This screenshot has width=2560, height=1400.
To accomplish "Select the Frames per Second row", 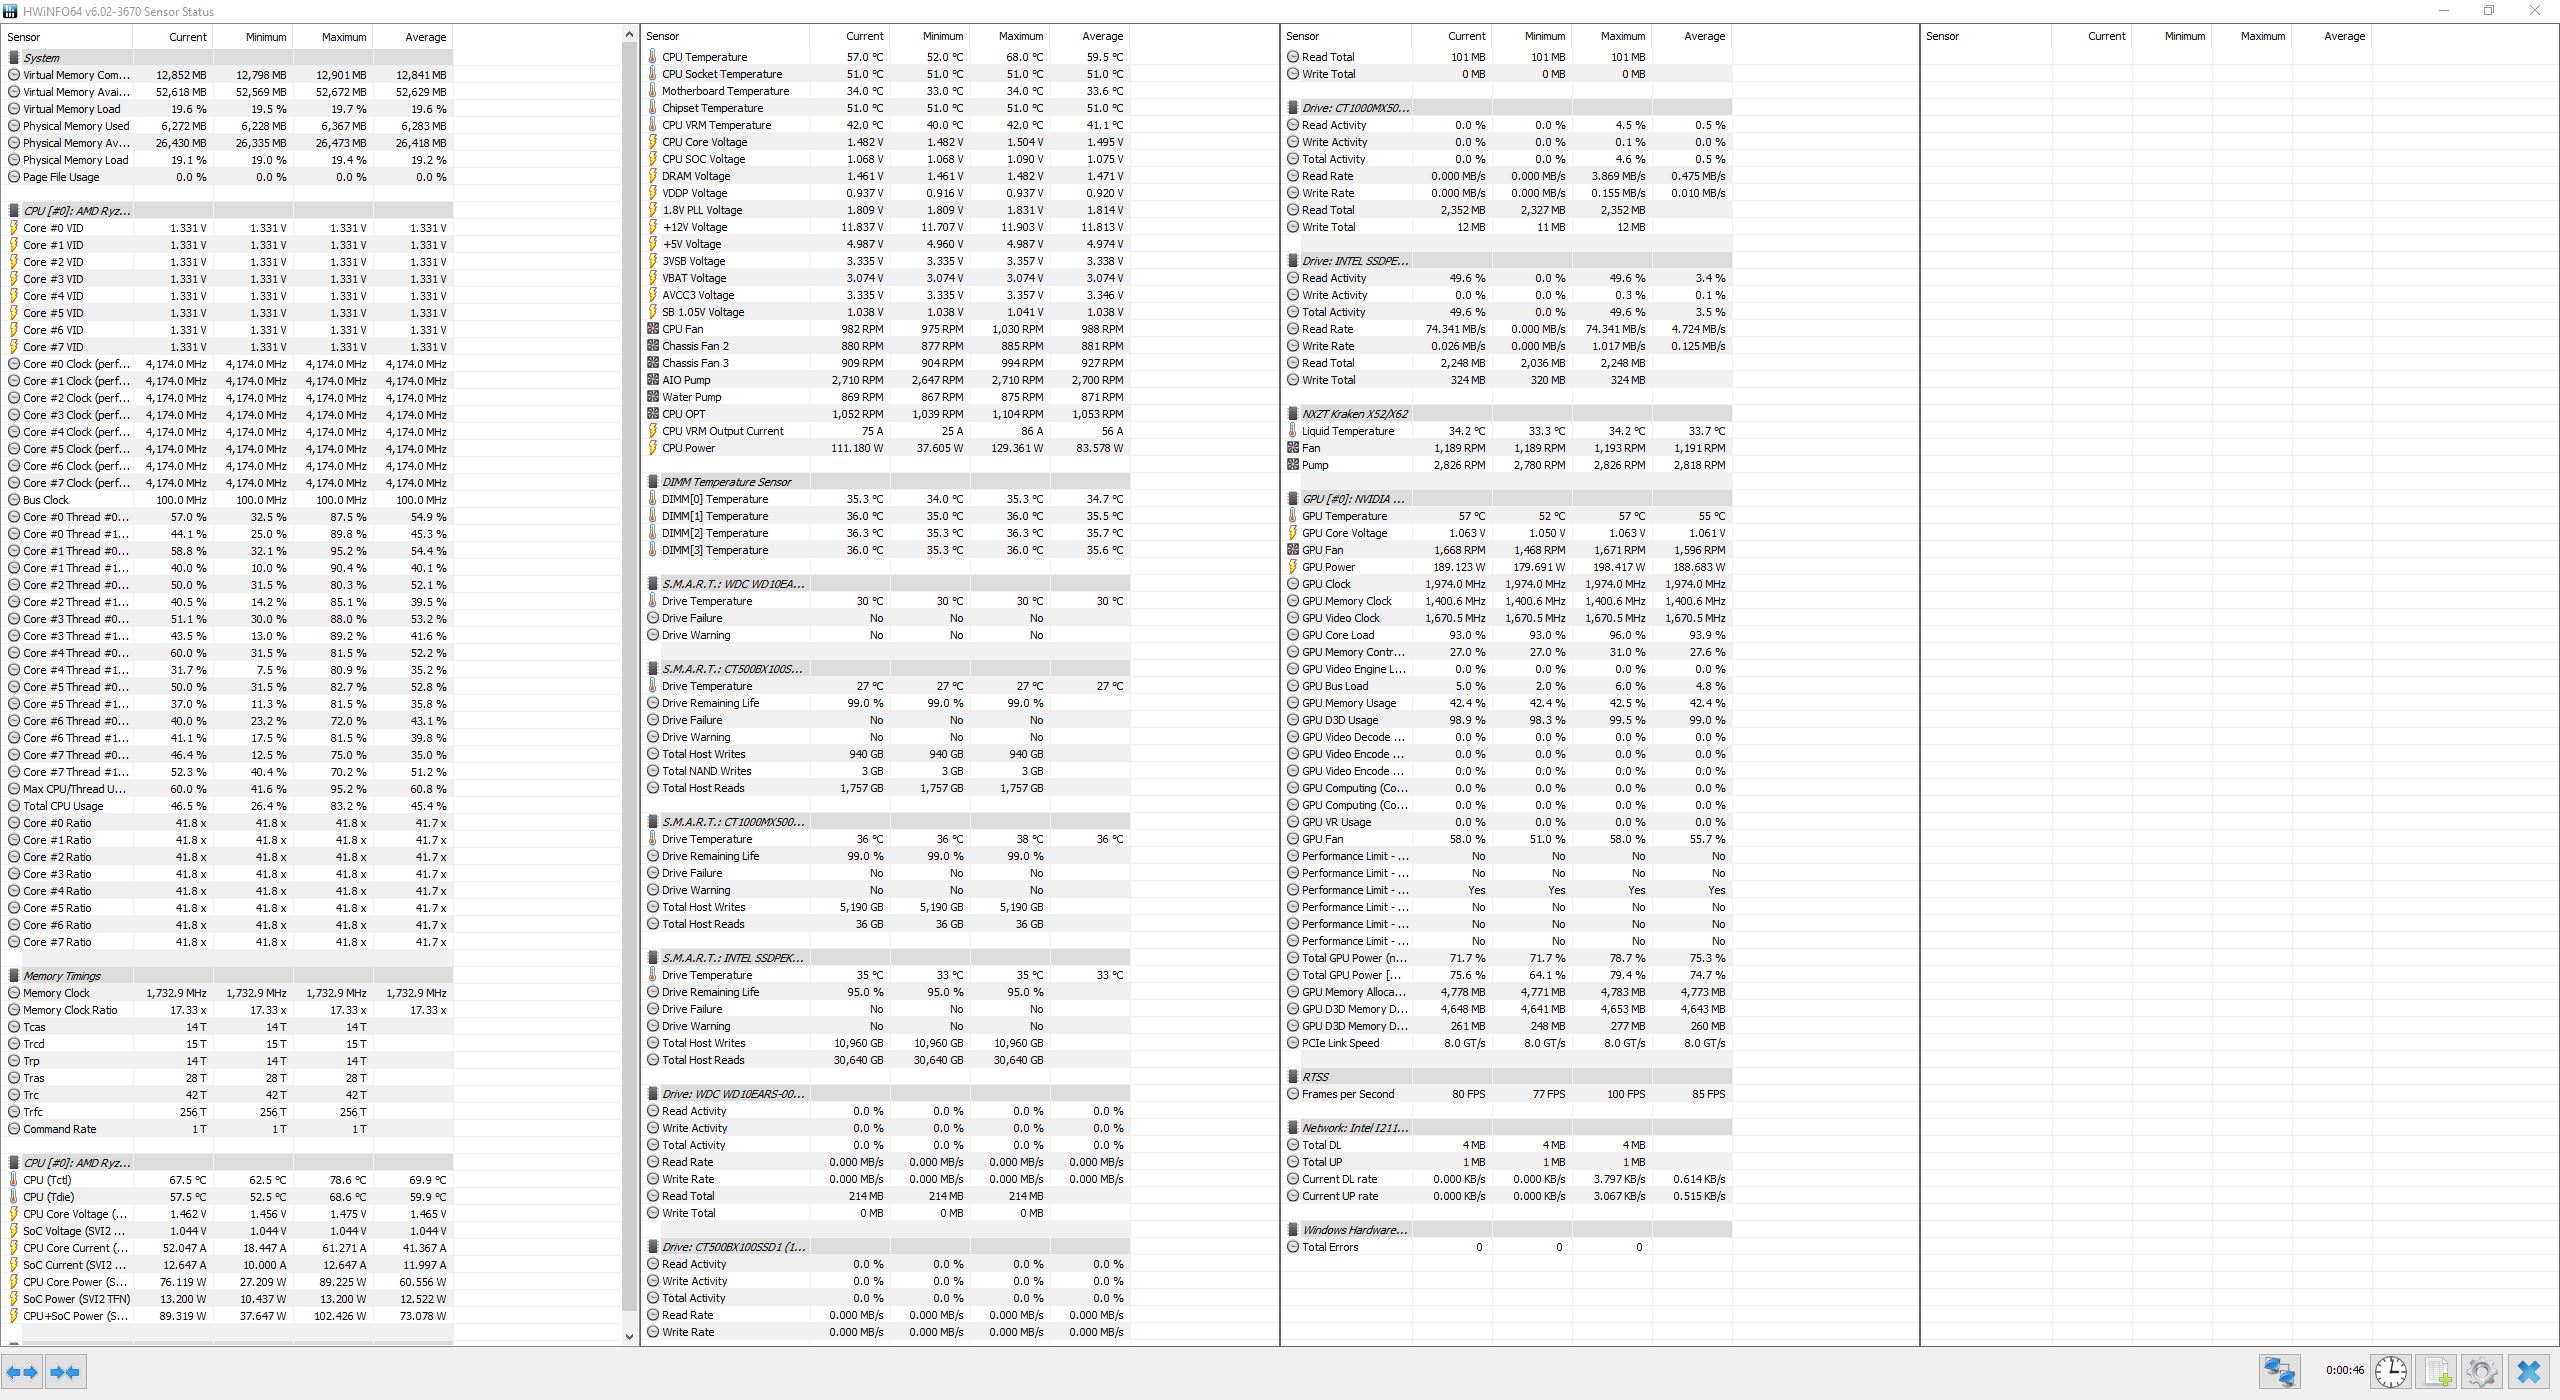I will point(1347,1094).
